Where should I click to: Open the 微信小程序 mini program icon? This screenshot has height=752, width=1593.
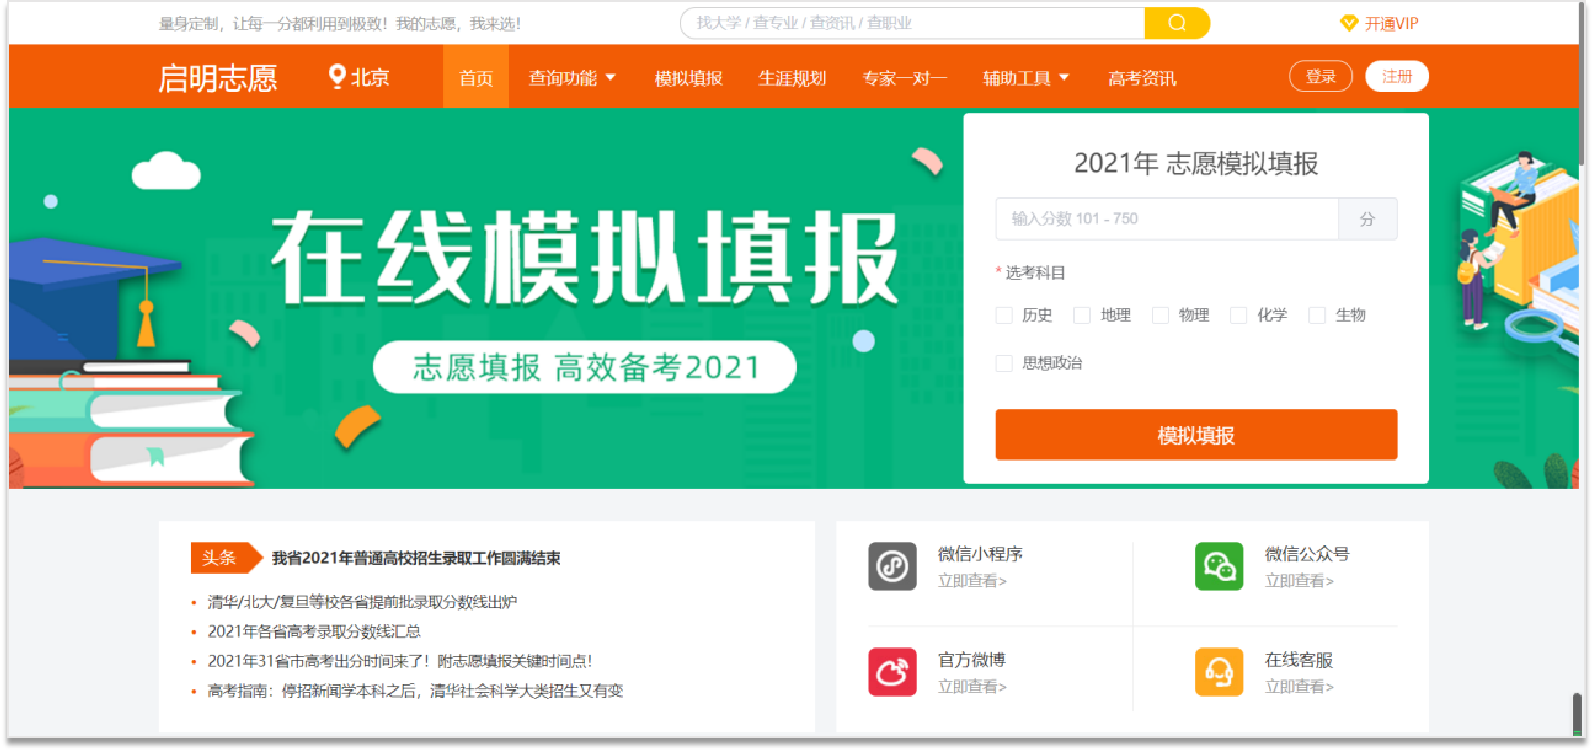tap(892, 567)
